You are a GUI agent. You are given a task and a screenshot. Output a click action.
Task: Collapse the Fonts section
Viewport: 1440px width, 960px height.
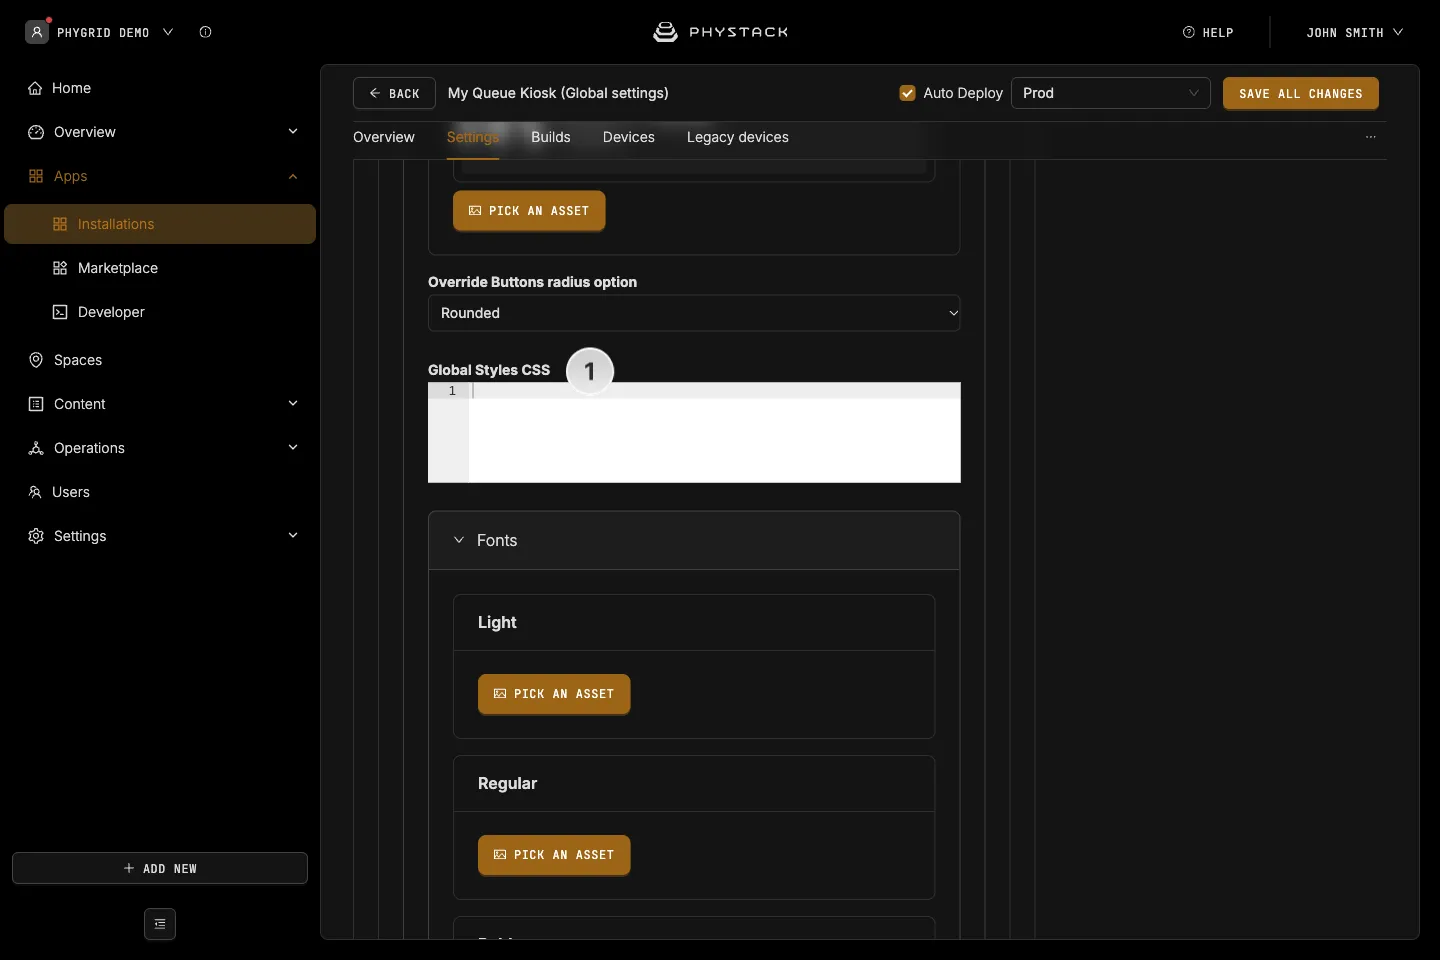(459, 540)
